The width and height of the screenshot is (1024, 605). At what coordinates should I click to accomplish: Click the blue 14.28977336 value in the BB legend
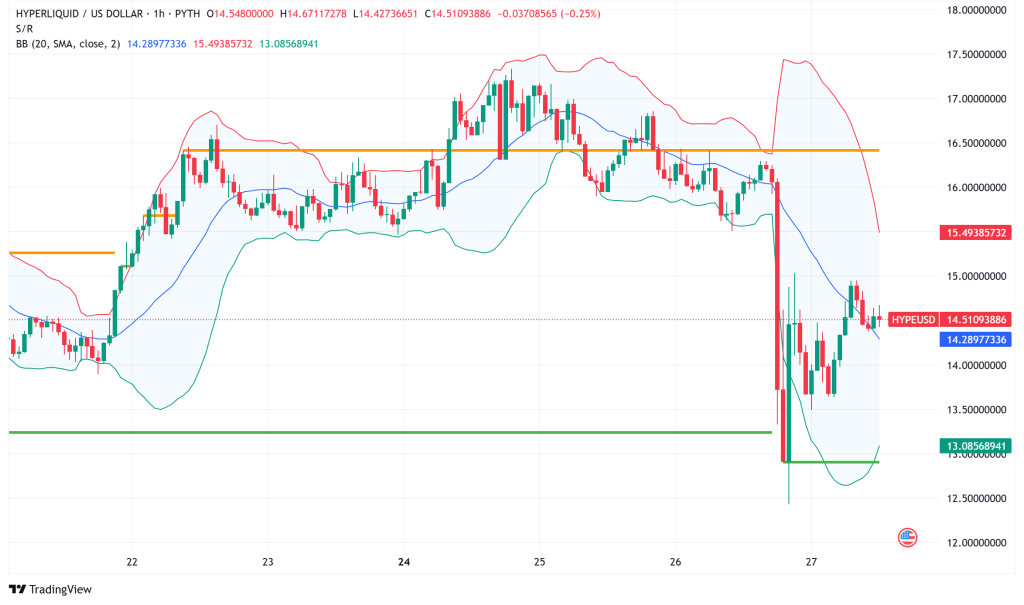pyautogui.click(x=157, y=44)
